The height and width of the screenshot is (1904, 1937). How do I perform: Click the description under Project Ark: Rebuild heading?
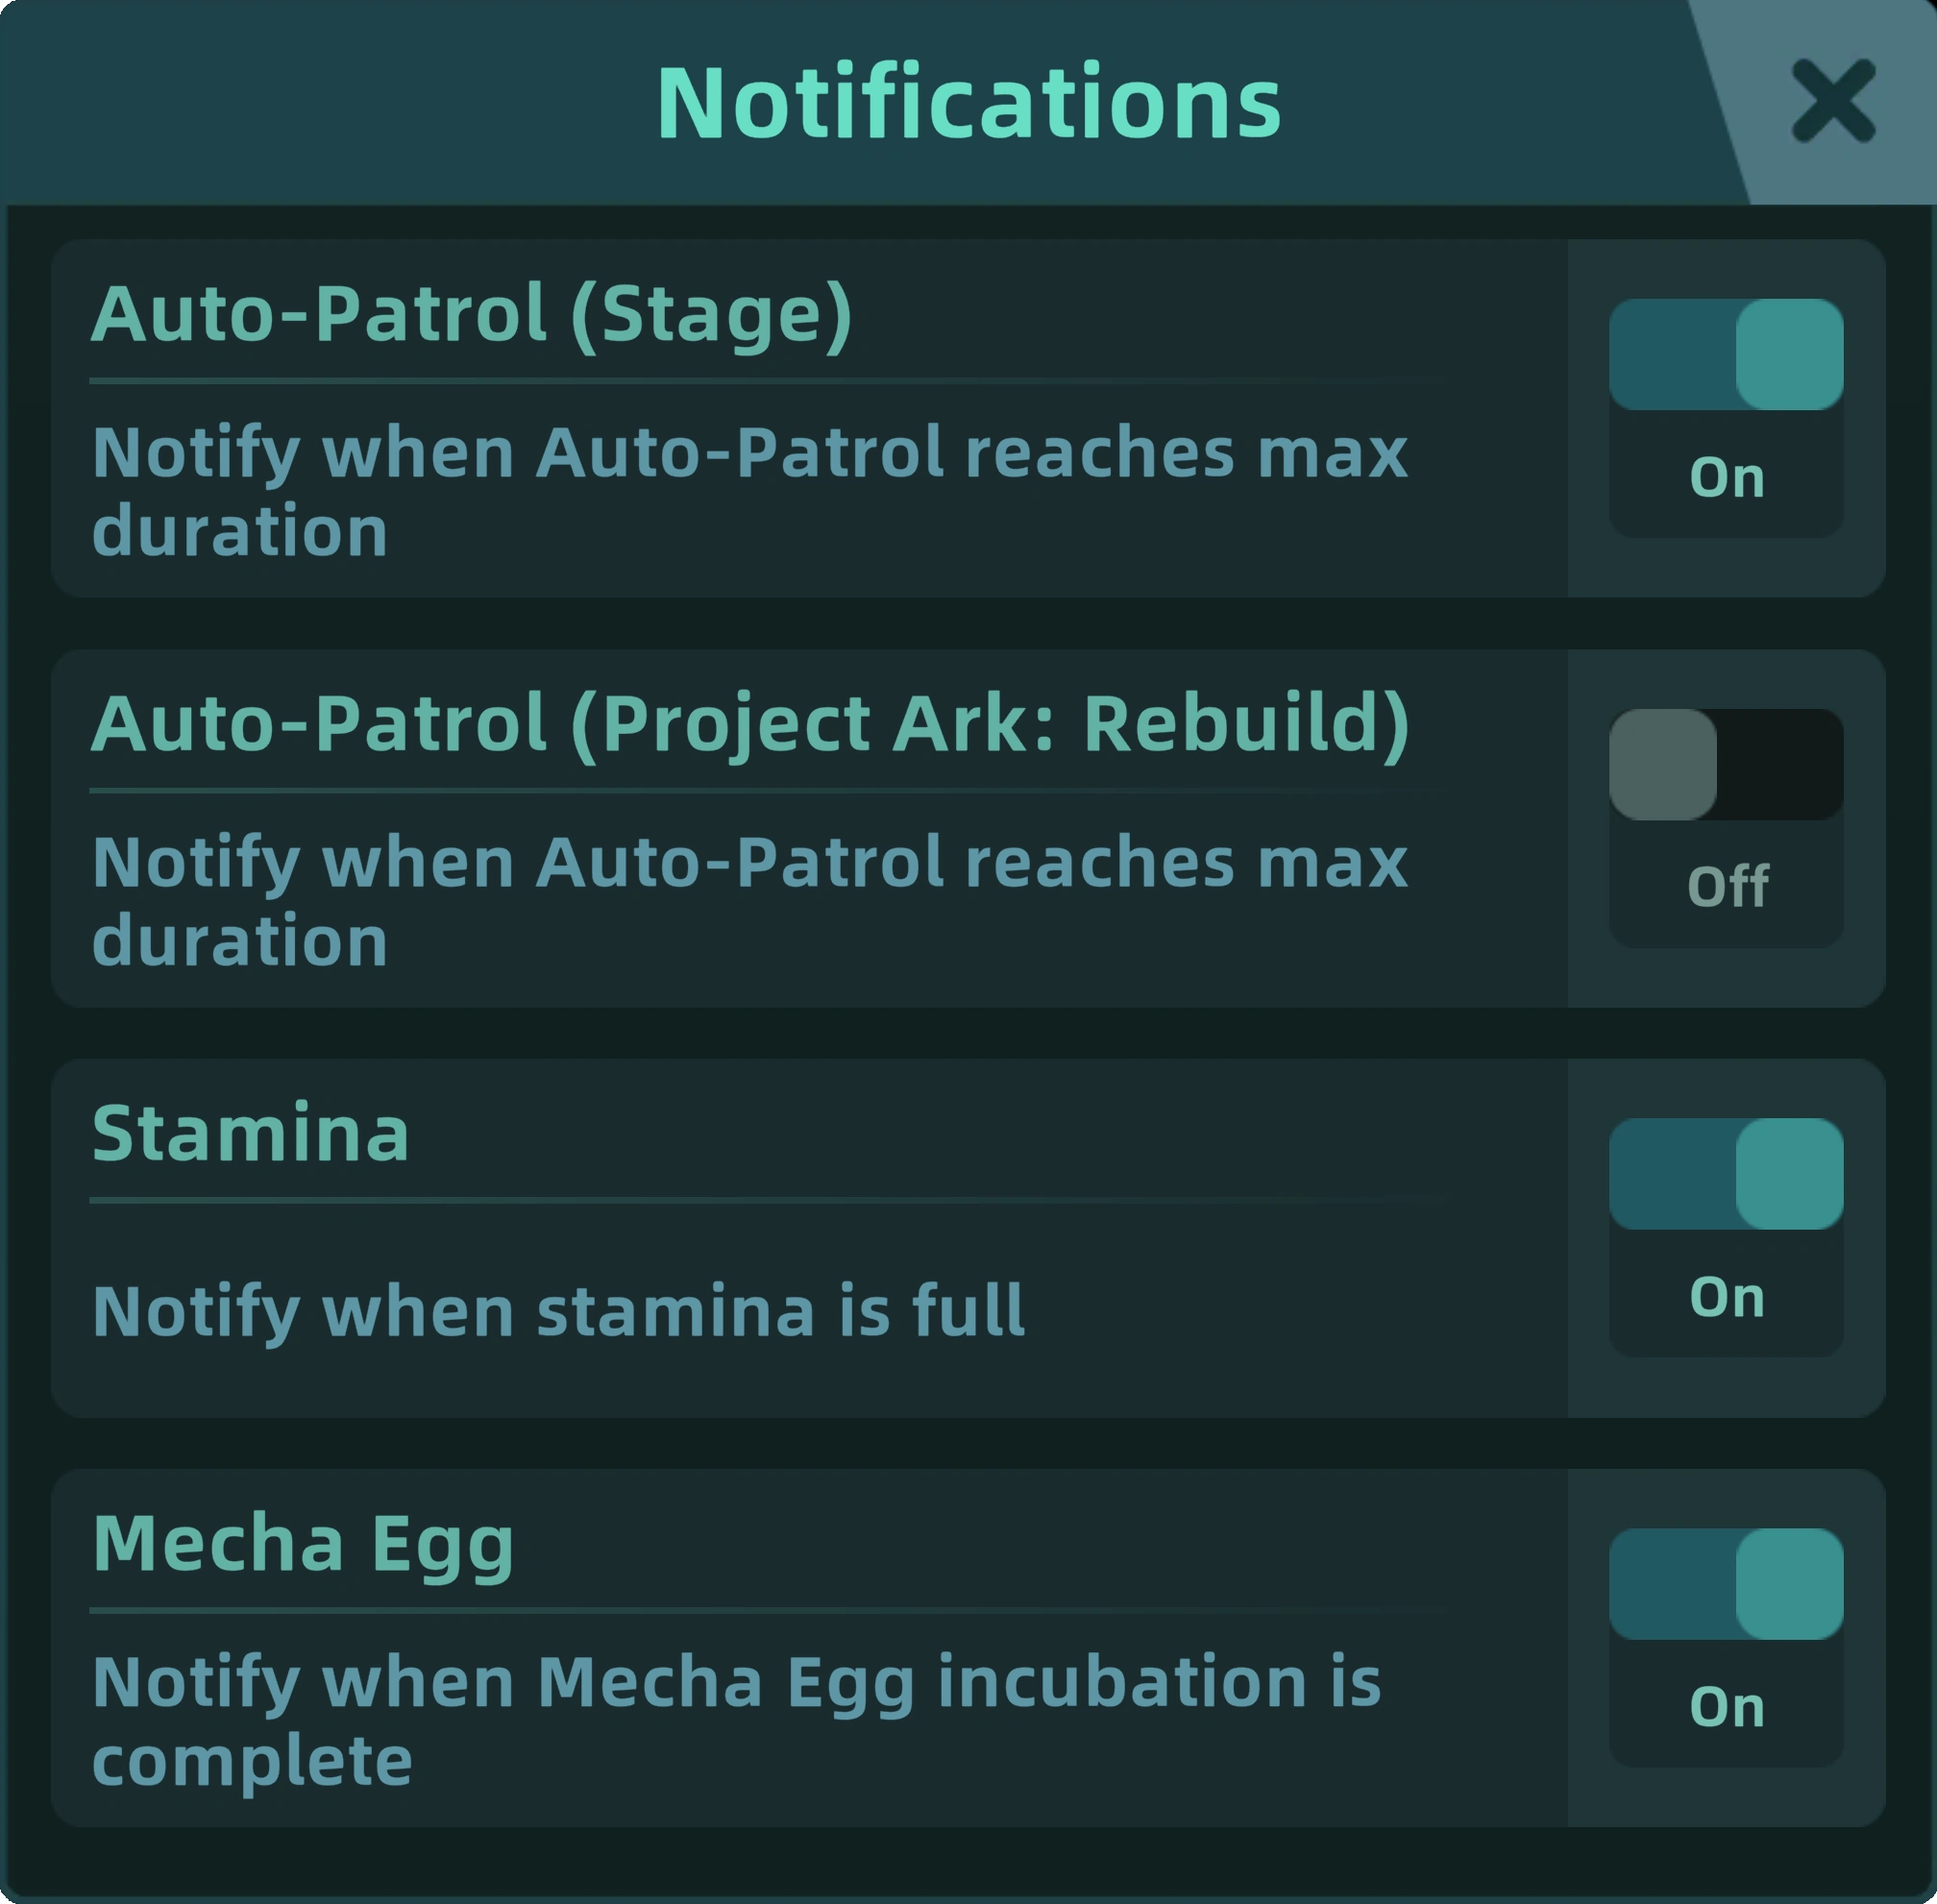pos(750,900)
